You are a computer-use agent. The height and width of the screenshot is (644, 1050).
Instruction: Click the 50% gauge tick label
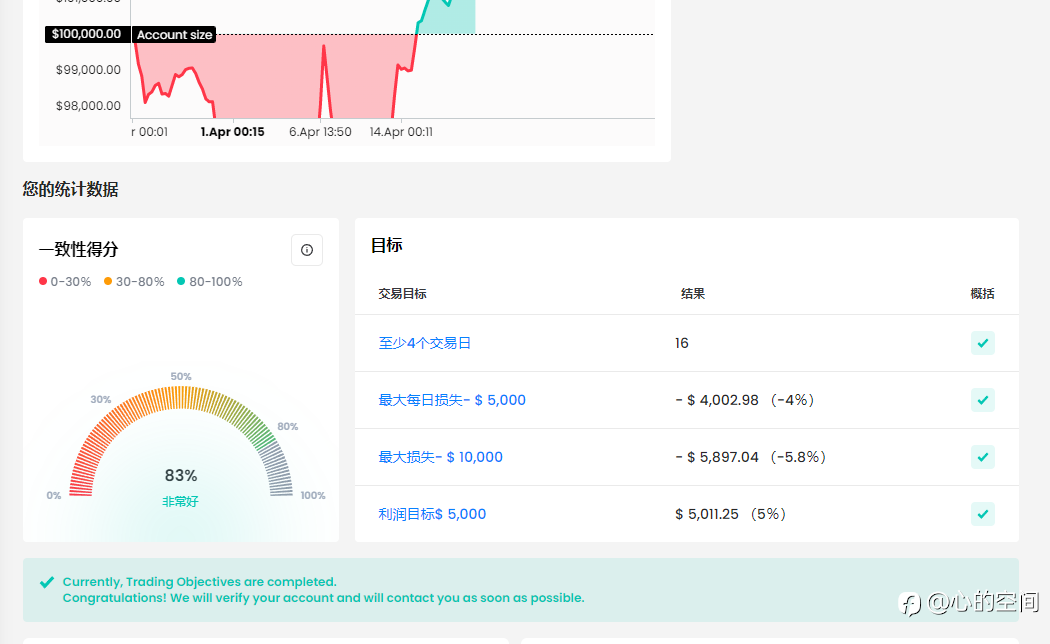(x=181, y=376)
